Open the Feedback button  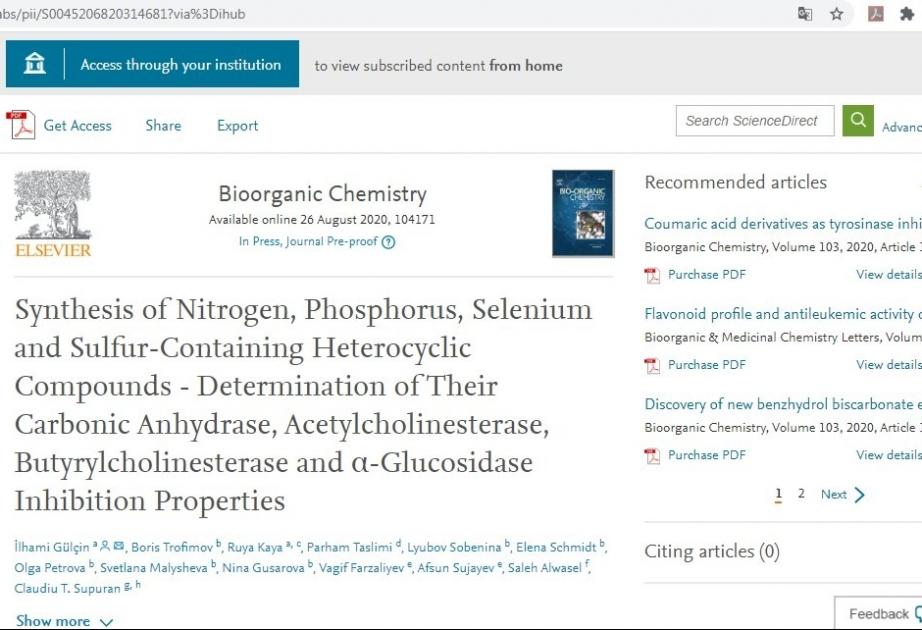[x=878, y=614]
